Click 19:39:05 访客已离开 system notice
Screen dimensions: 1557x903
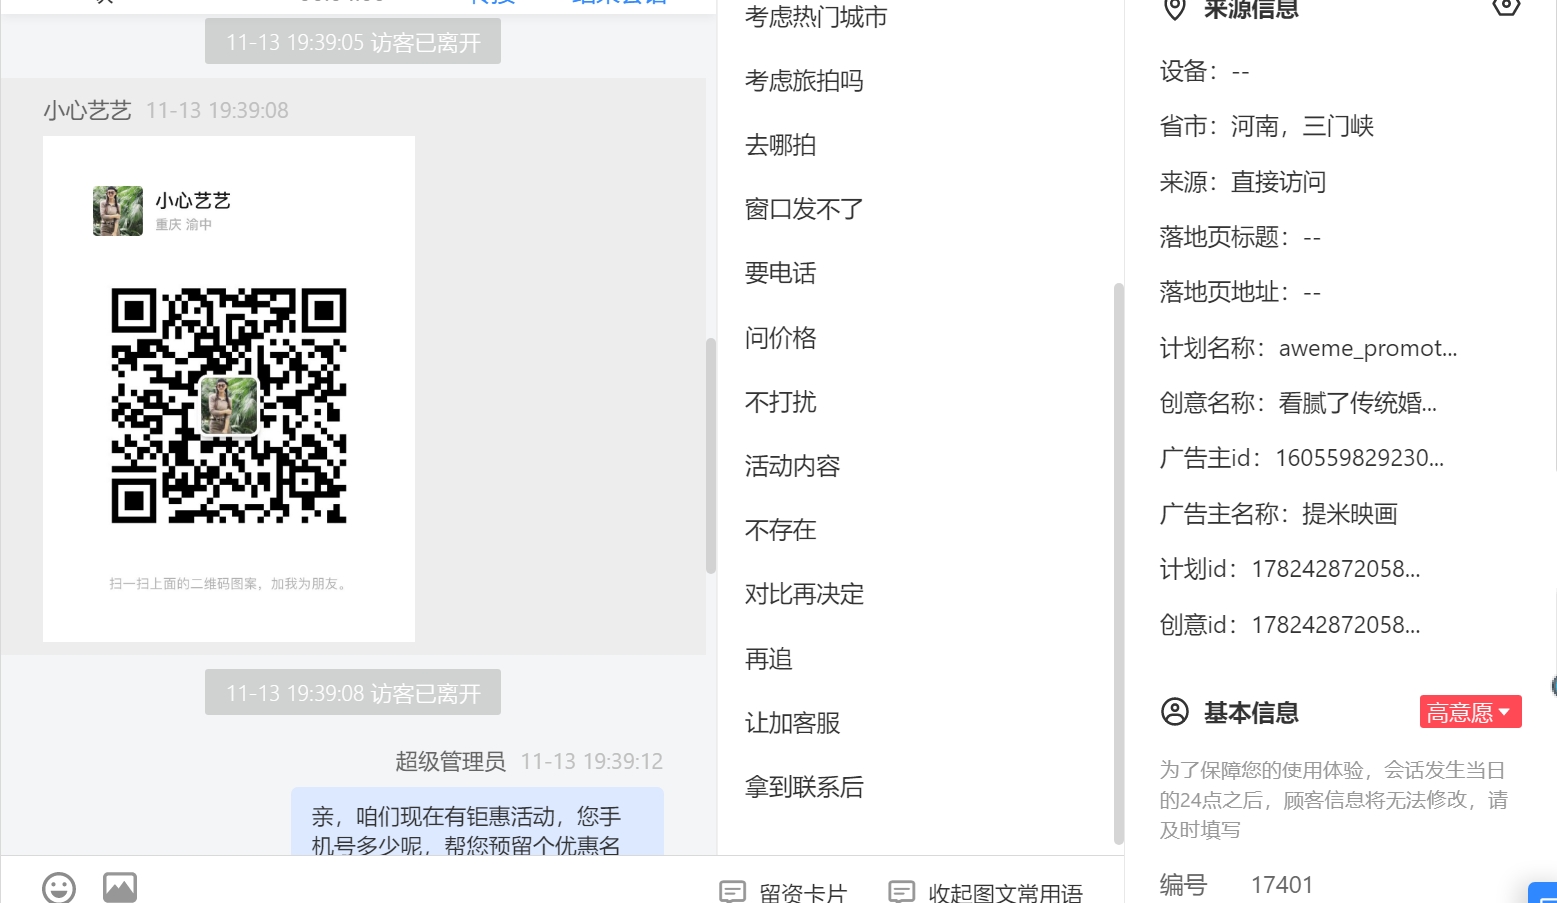(353, 42)
